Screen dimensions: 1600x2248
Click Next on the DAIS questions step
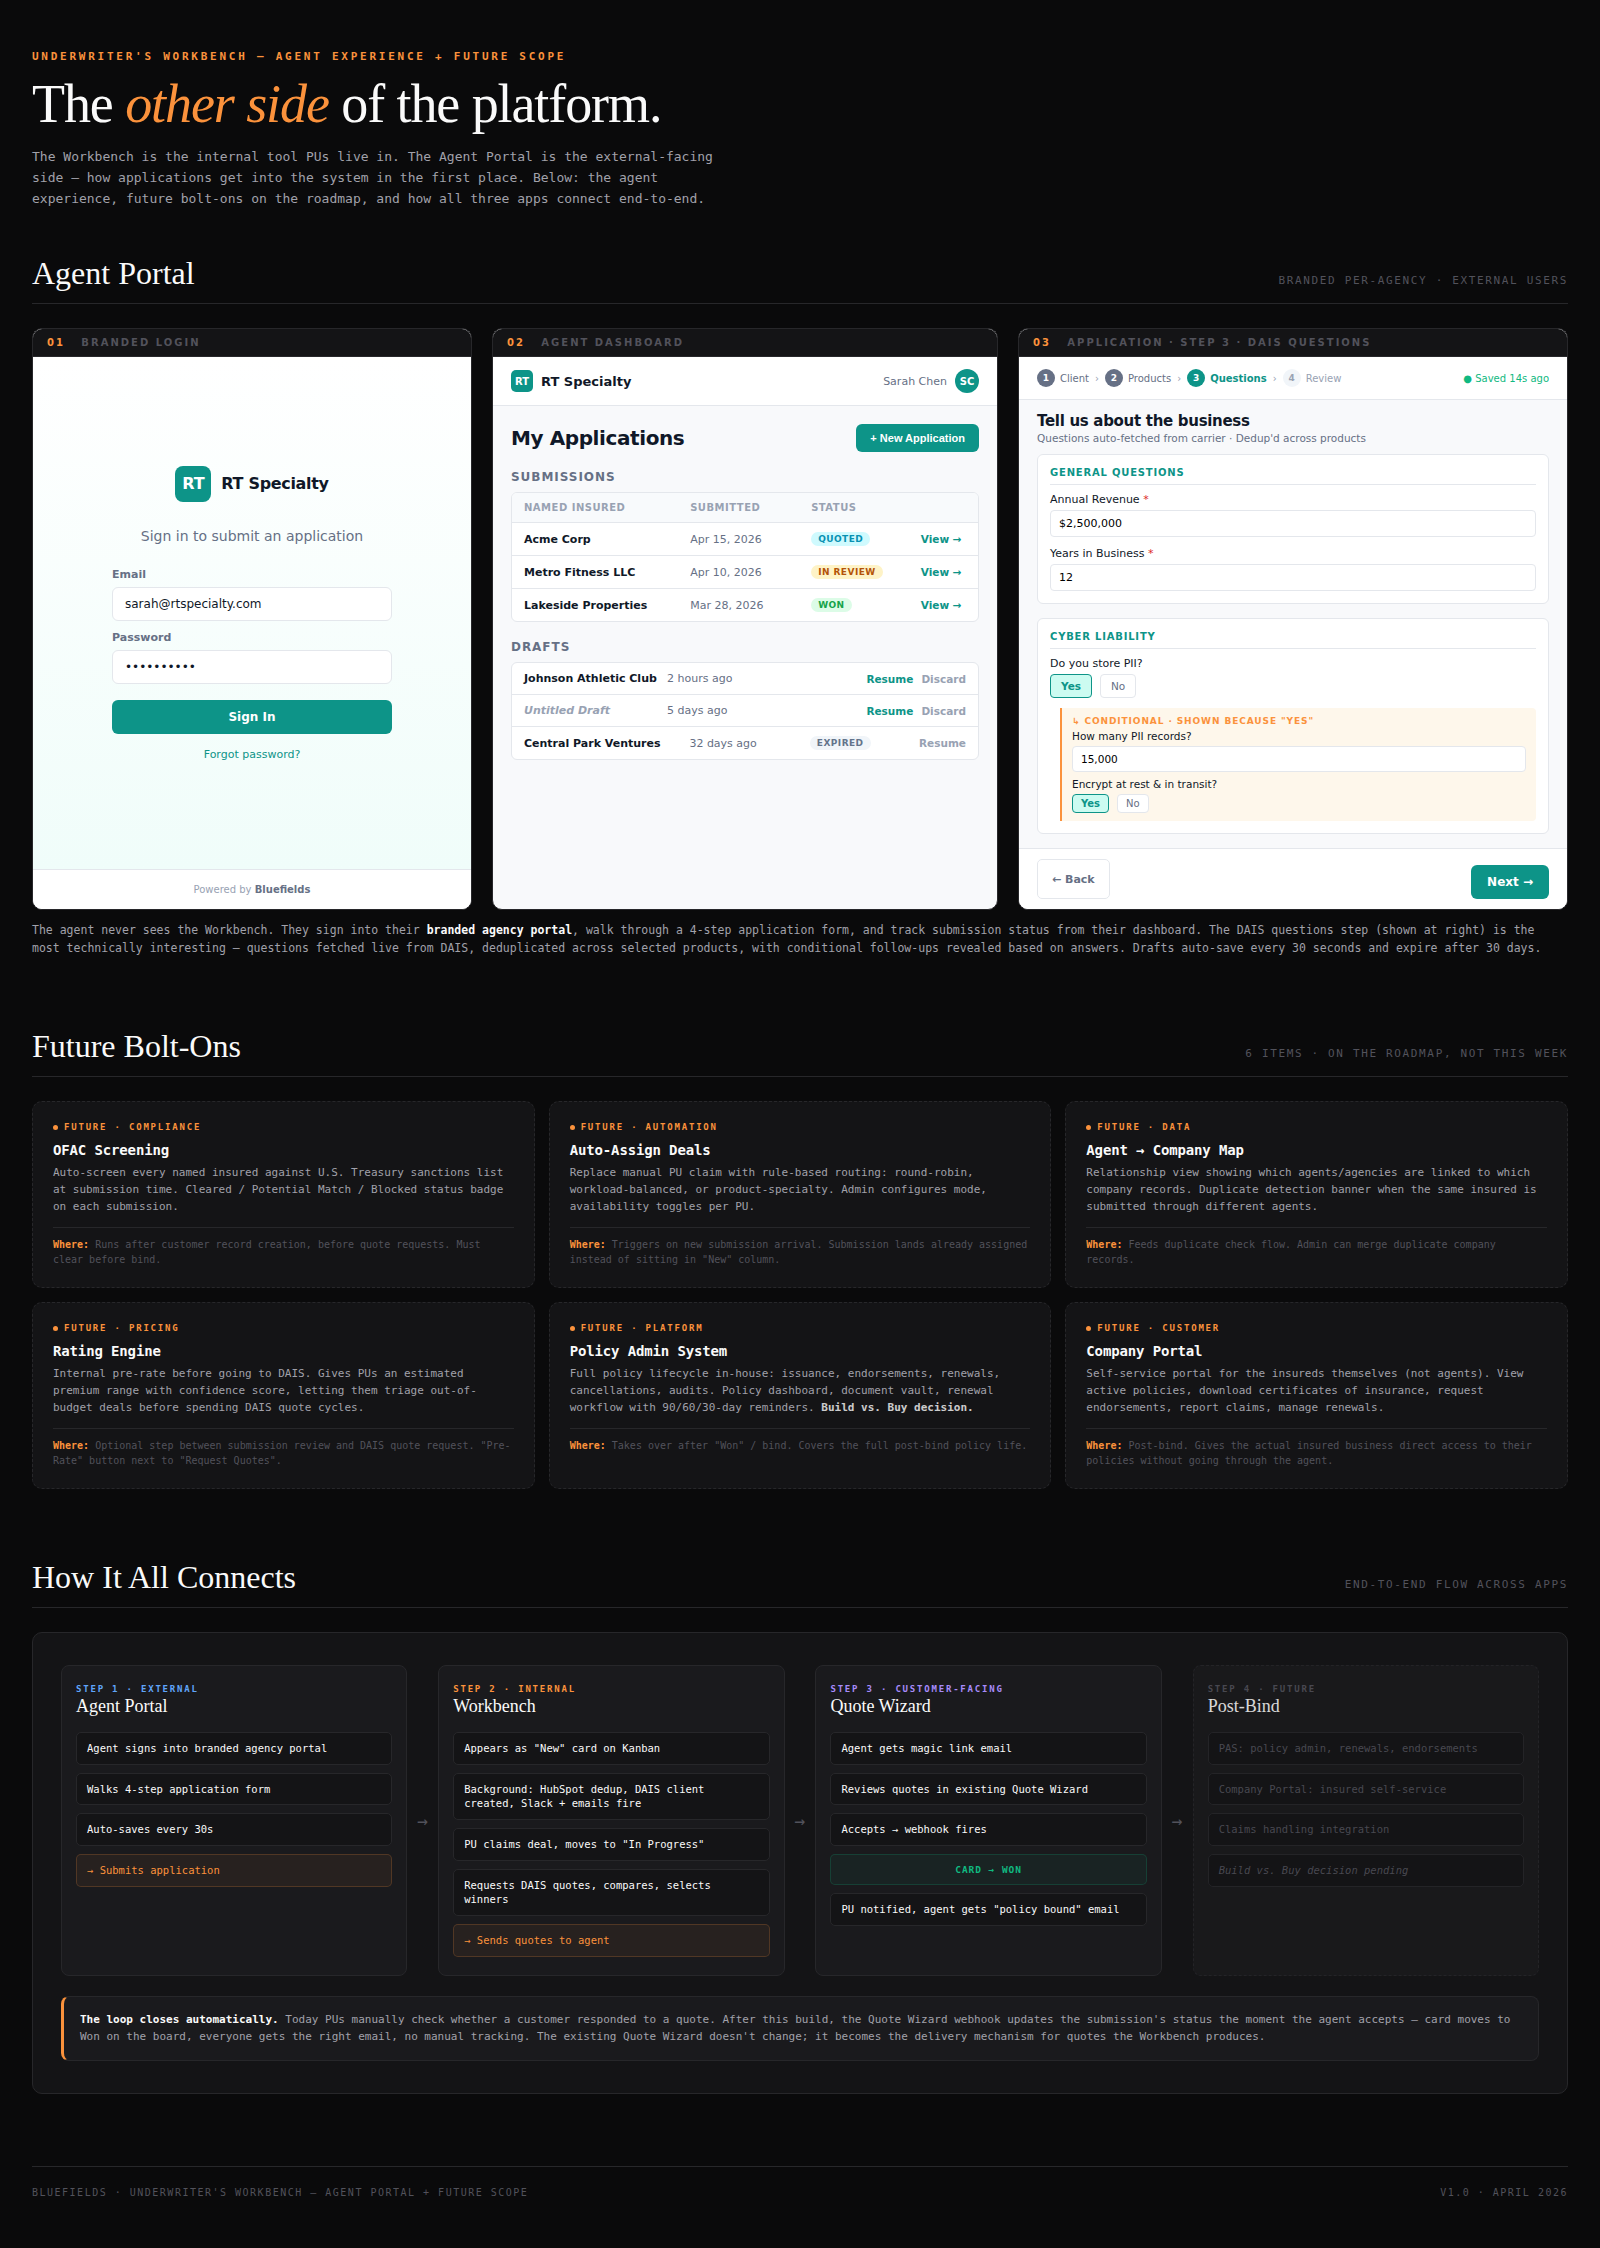1509,881
